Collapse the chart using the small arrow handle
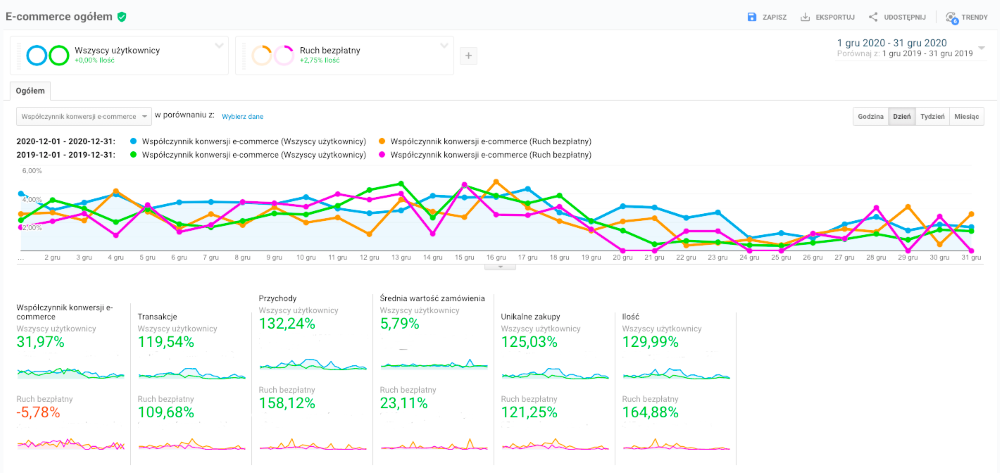Viewport: 1000px width, 473px height. [x=500, y=267]
